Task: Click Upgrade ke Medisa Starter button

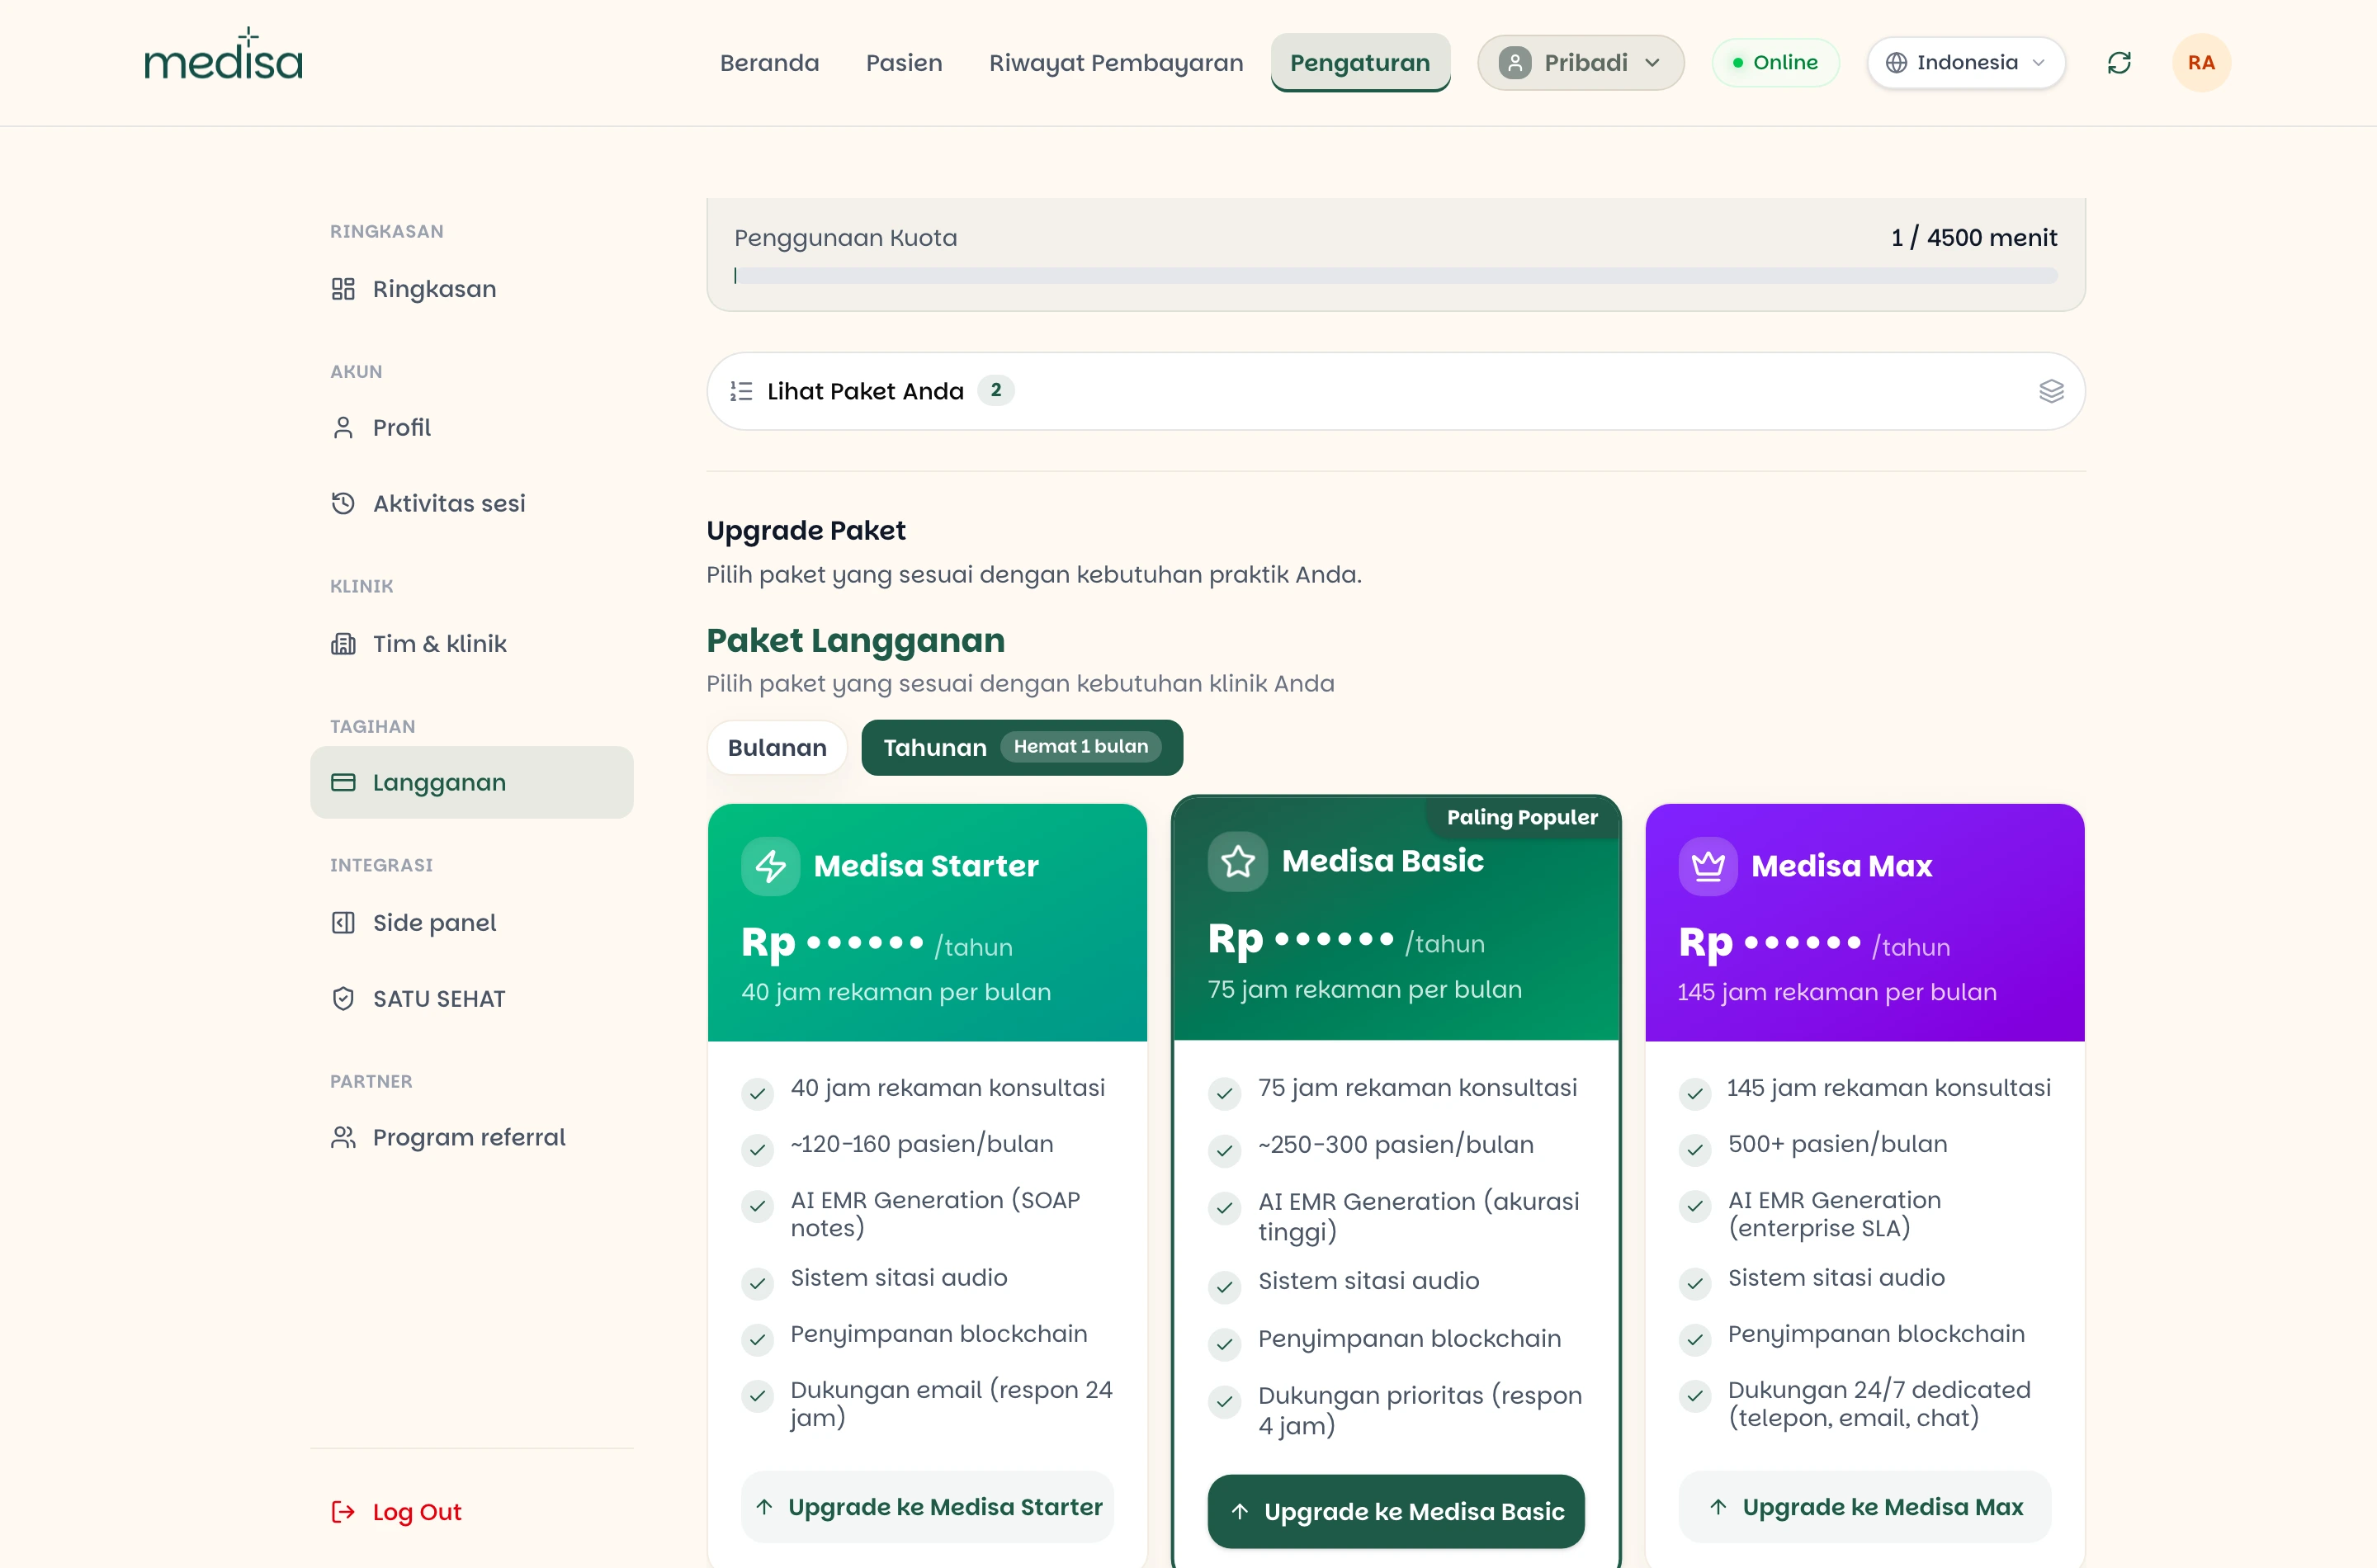Action: click(927, 1507)
